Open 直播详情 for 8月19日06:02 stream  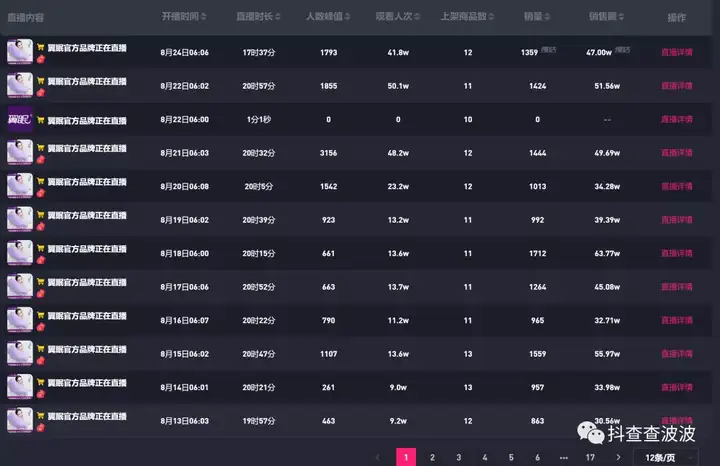(x=677, y=220)
